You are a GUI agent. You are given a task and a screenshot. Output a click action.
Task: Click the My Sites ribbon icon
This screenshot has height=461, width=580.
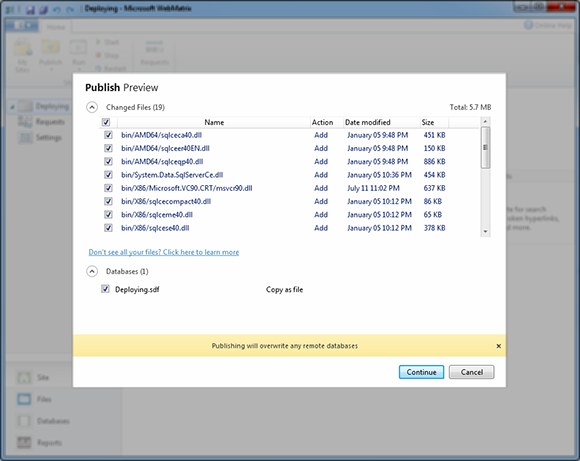coord(23,48)
